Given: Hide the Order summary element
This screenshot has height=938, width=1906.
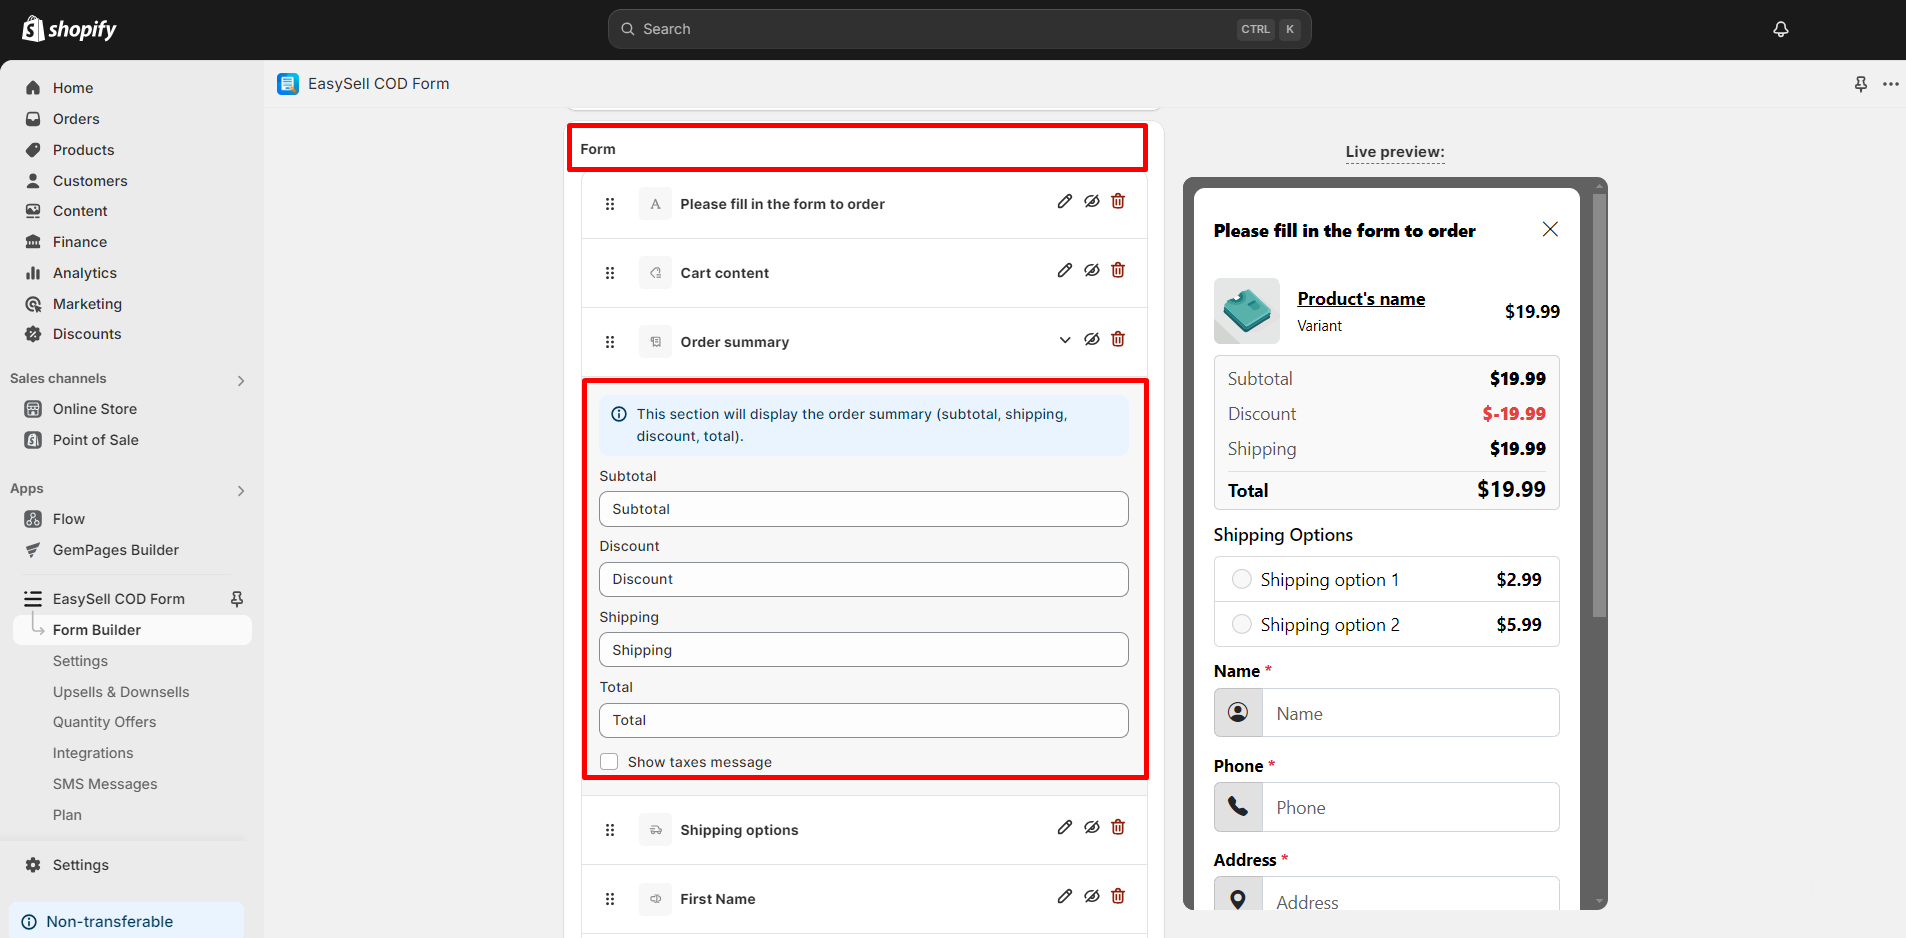Looking at the screenshot, I should click(1091, 339).
